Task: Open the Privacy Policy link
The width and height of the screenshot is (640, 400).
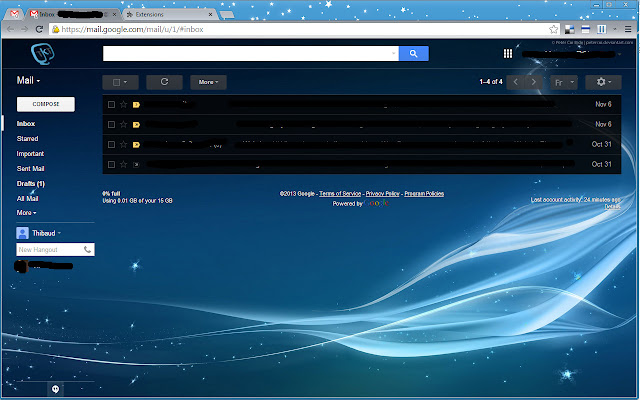Action: (x=382, y=194)
